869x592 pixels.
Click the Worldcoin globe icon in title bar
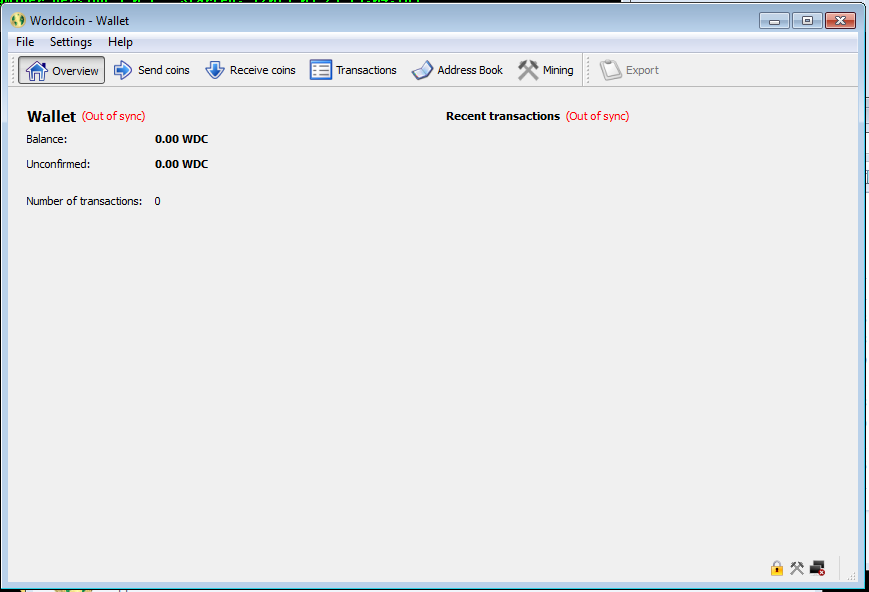[x=18, y=21]
